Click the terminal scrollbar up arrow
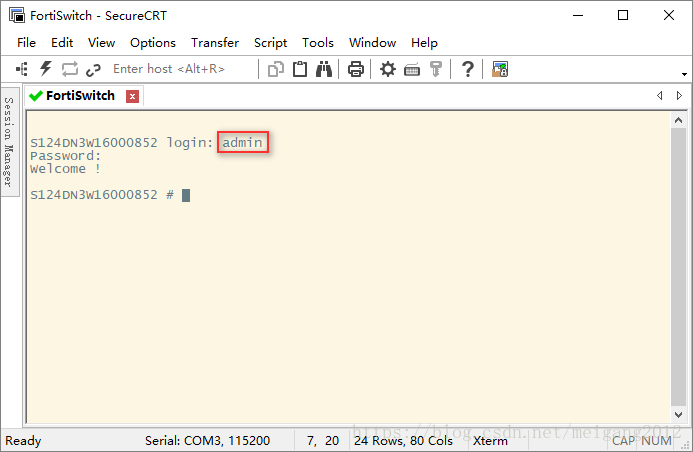 coord(678,120)
